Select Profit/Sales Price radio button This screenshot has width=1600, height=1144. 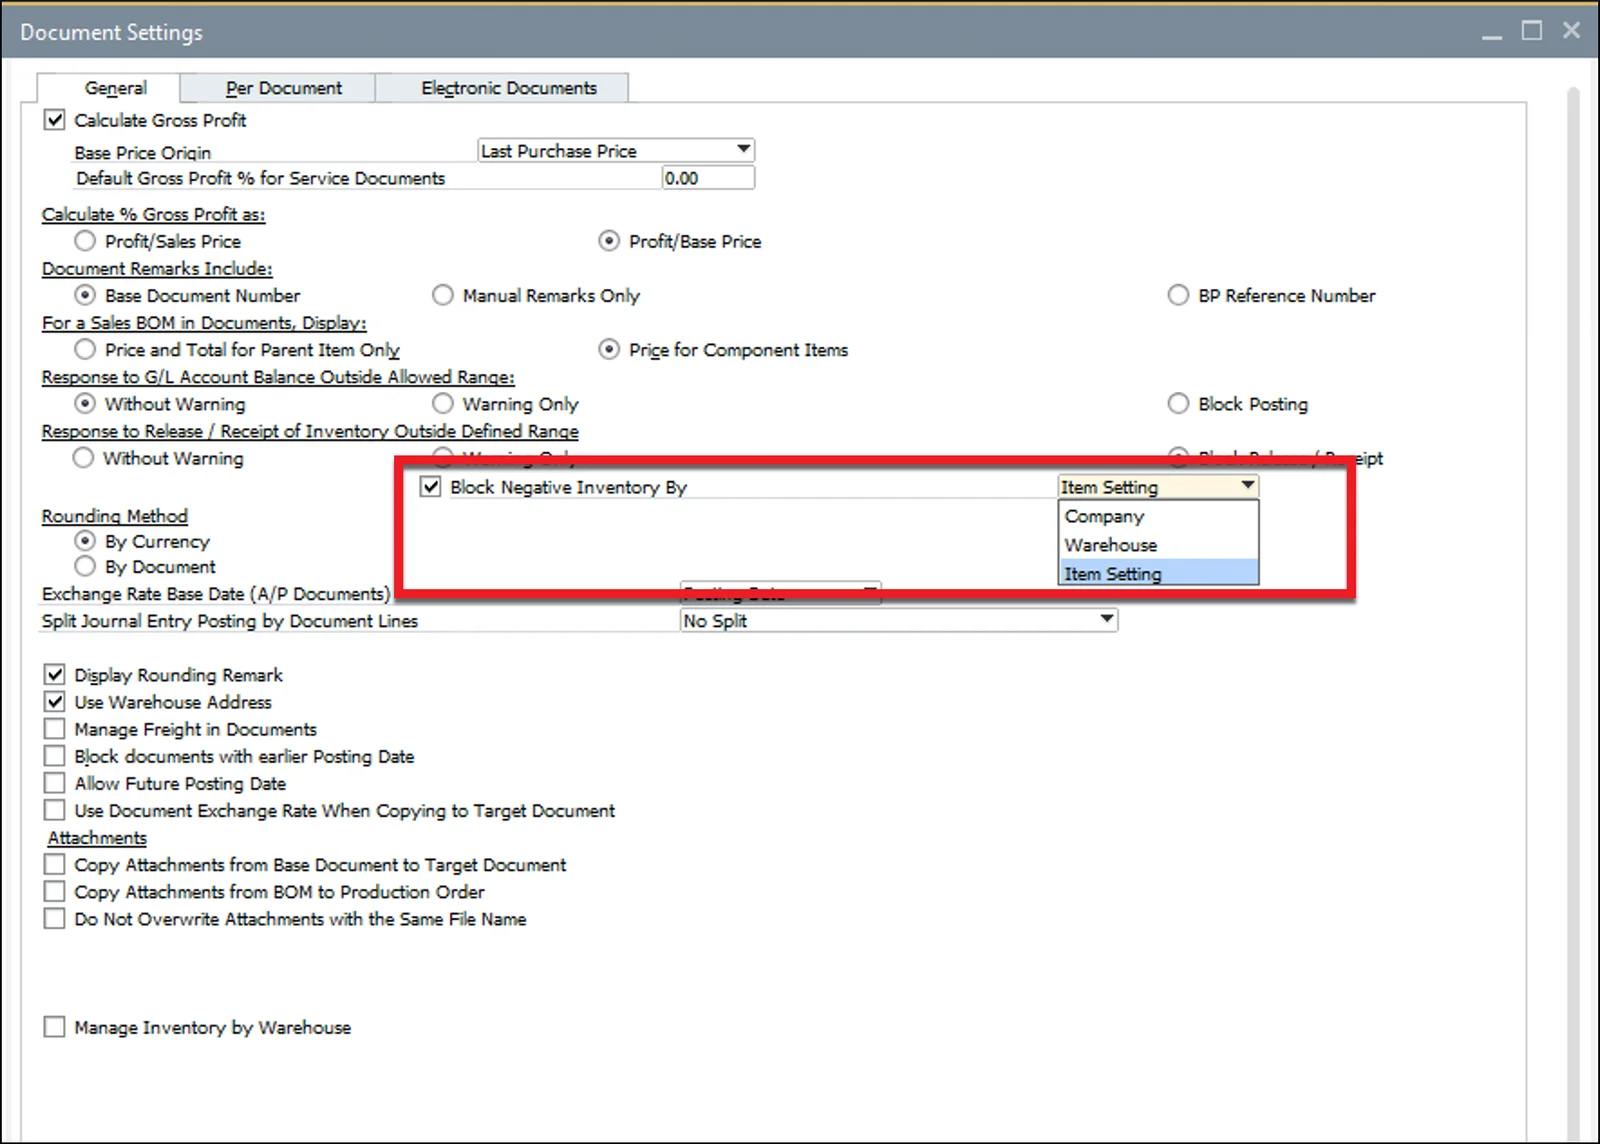click(85, 241)
